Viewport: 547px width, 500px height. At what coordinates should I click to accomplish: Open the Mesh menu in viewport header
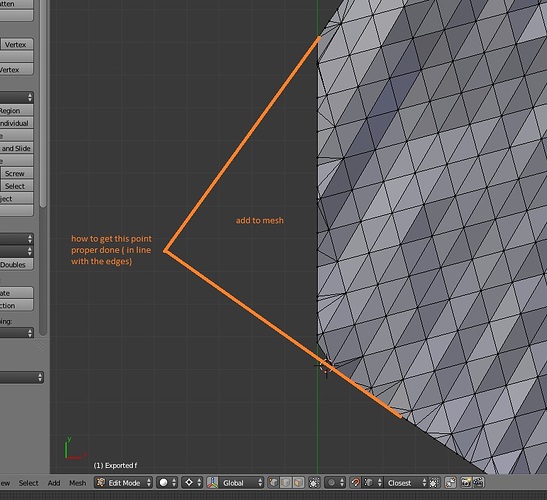[x=77, y=483]
